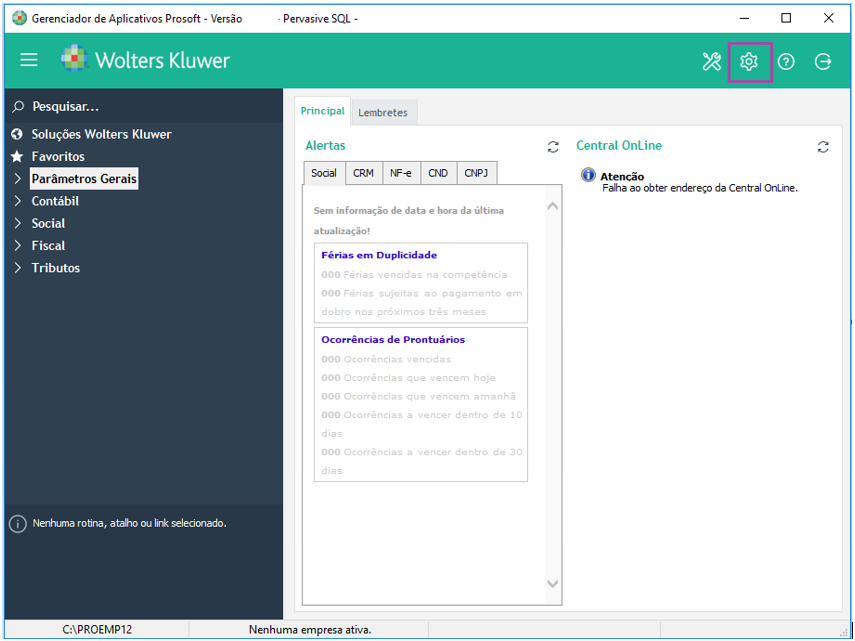The height and width of the screenshot is (641, 855).
Task: Click the search magnifier icon
Action: click(18, 106)
